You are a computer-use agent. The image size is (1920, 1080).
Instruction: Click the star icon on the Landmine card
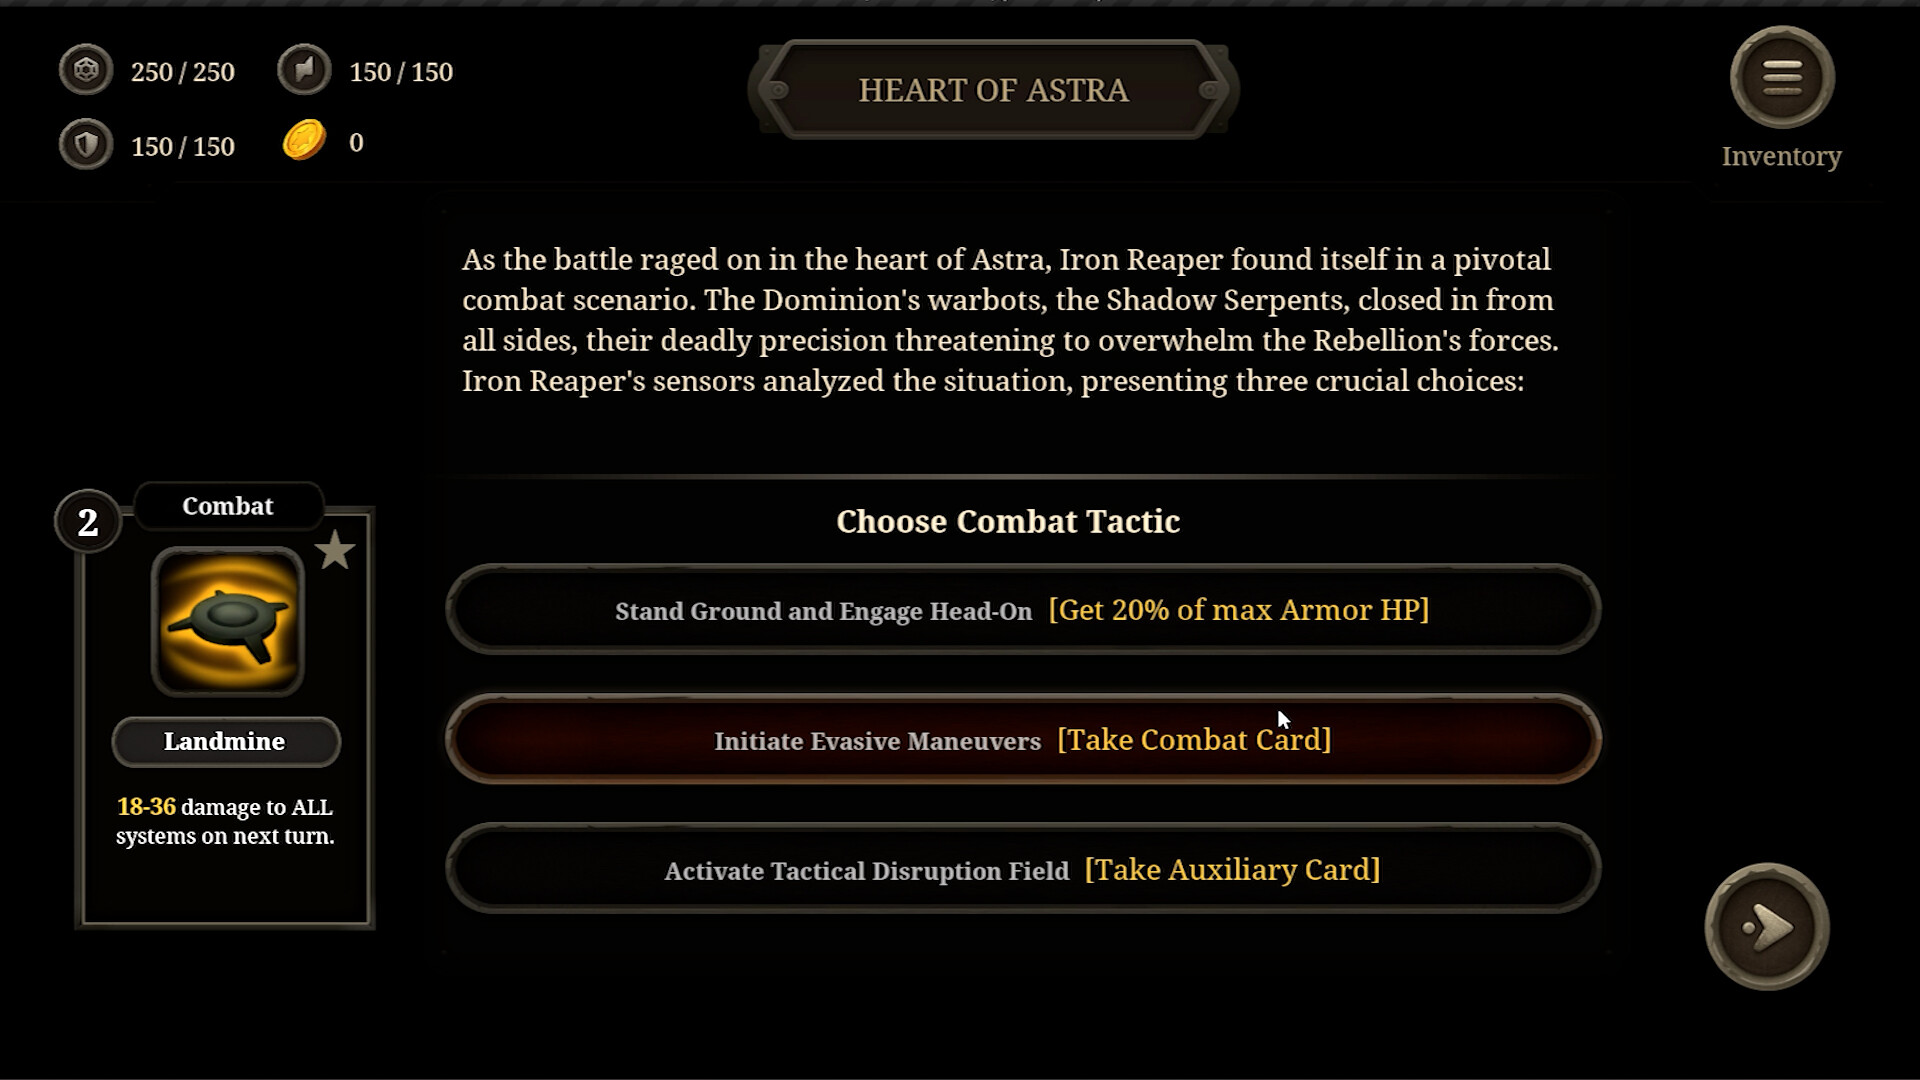(x=335, y=551)
